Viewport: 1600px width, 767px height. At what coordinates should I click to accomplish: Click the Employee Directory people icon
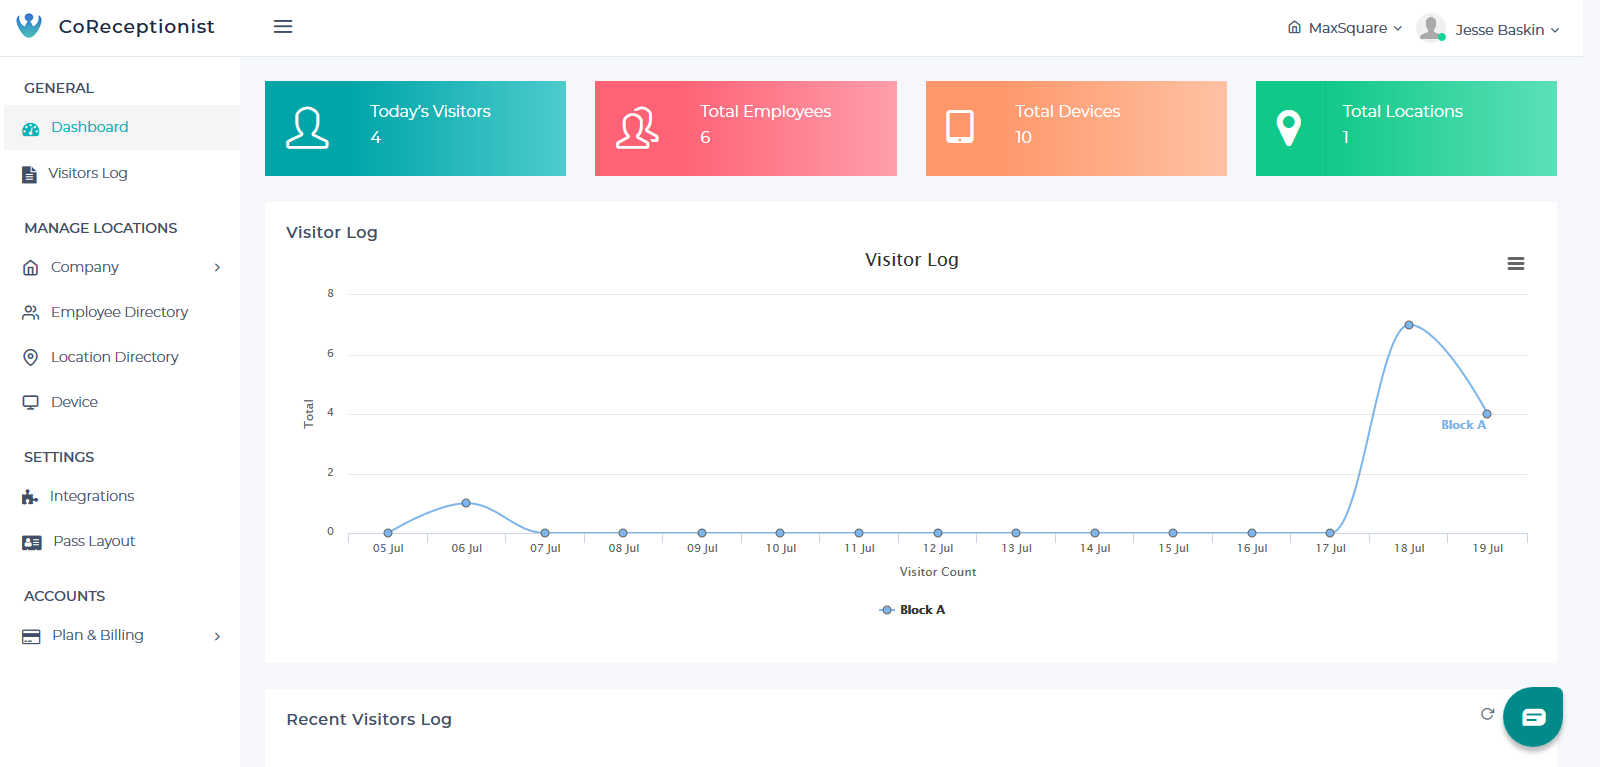pyautogui.click(x=31, y=313)
